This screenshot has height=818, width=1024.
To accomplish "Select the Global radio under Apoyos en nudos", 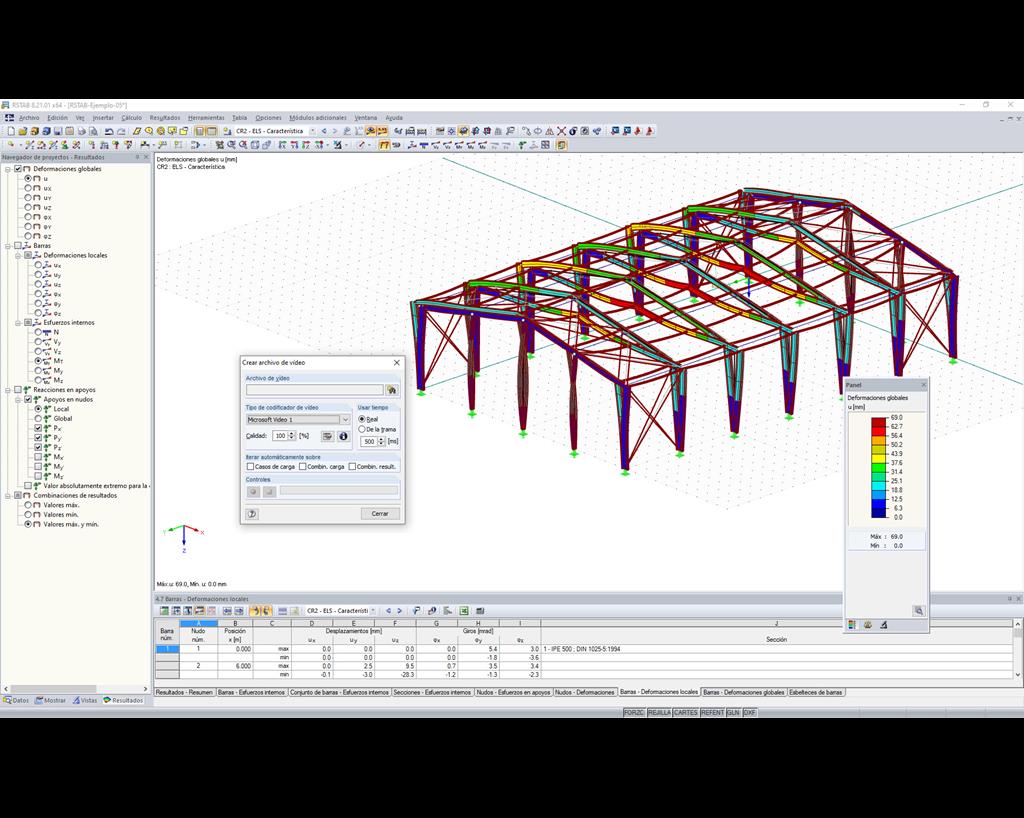I will [x=38, y=418].
